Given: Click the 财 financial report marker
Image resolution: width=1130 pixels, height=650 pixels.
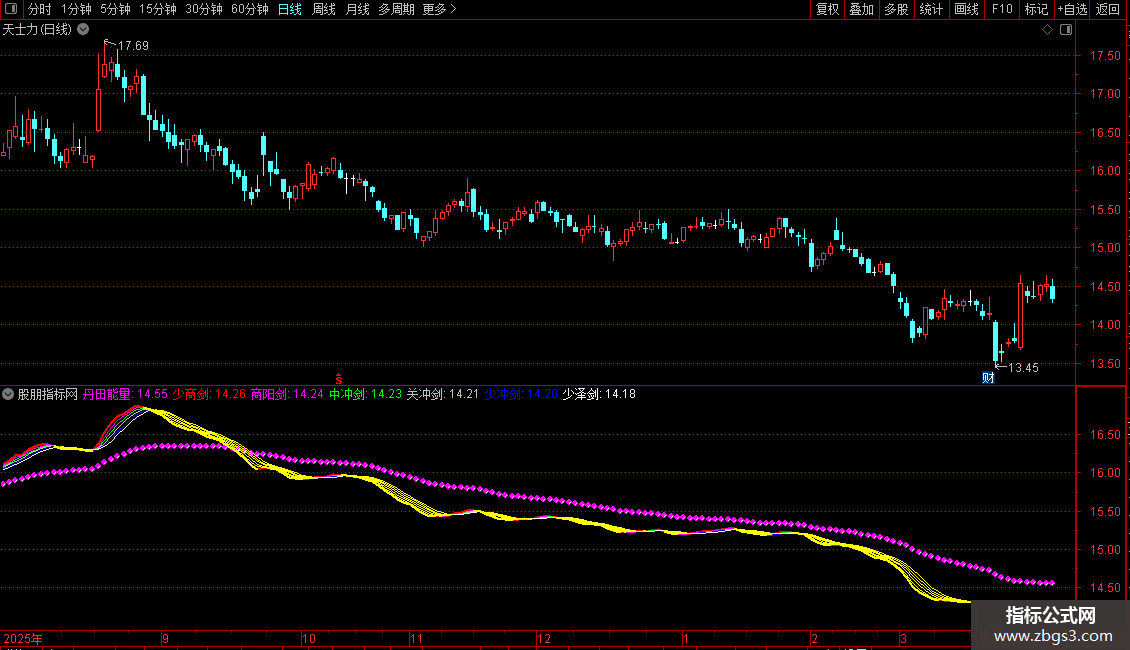Looking at the screenshot, I should click(988, 377).
